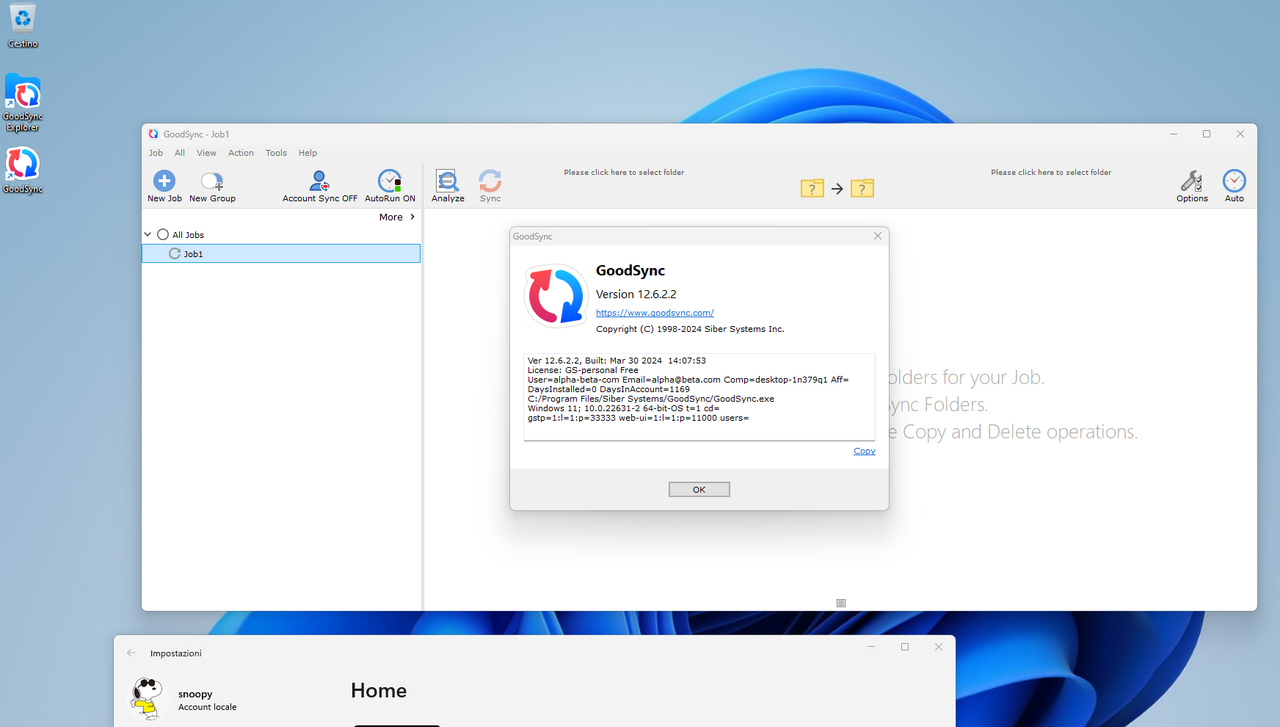1280x727 pixels.
Task: Open the Job menu
Action: (156, 153)
